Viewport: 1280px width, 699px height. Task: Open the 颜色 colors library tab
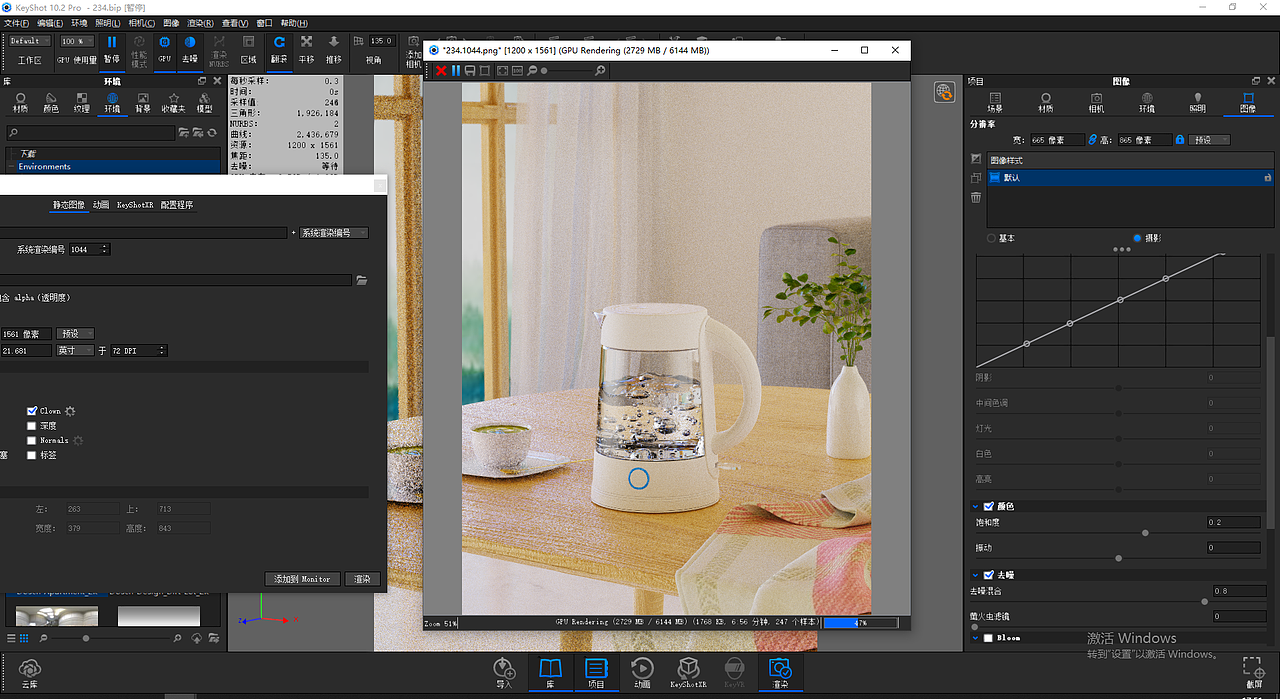[51, 102]
